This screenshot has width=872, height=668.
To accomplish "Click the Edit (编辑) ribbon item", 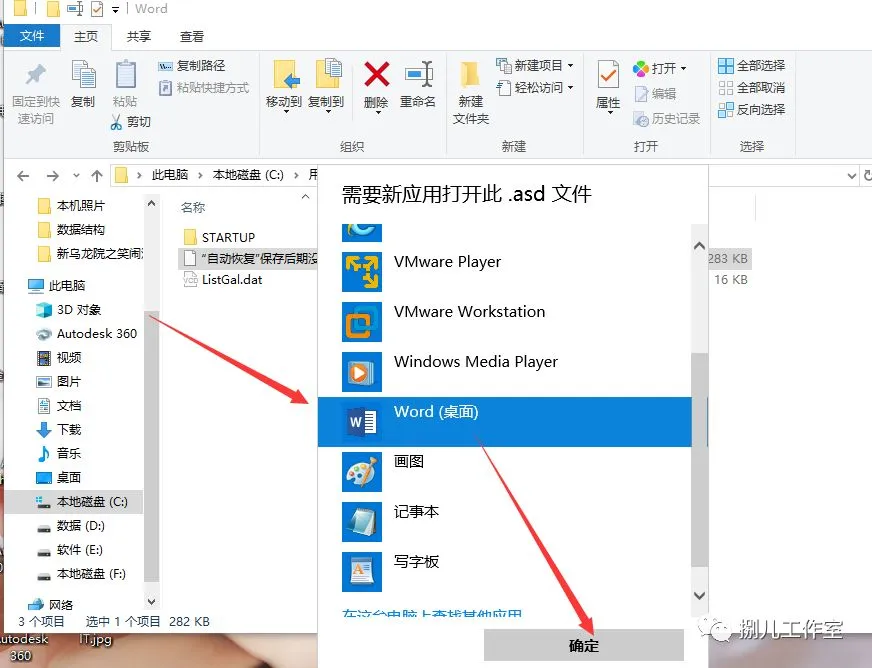I will coord(655,93).
